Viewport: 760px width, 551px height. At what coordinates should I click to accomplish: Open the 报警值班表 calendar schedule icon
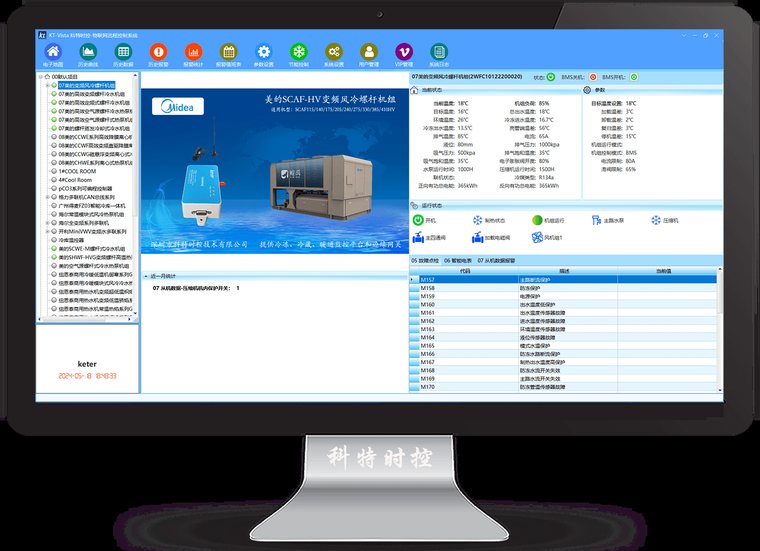(228, 51)
